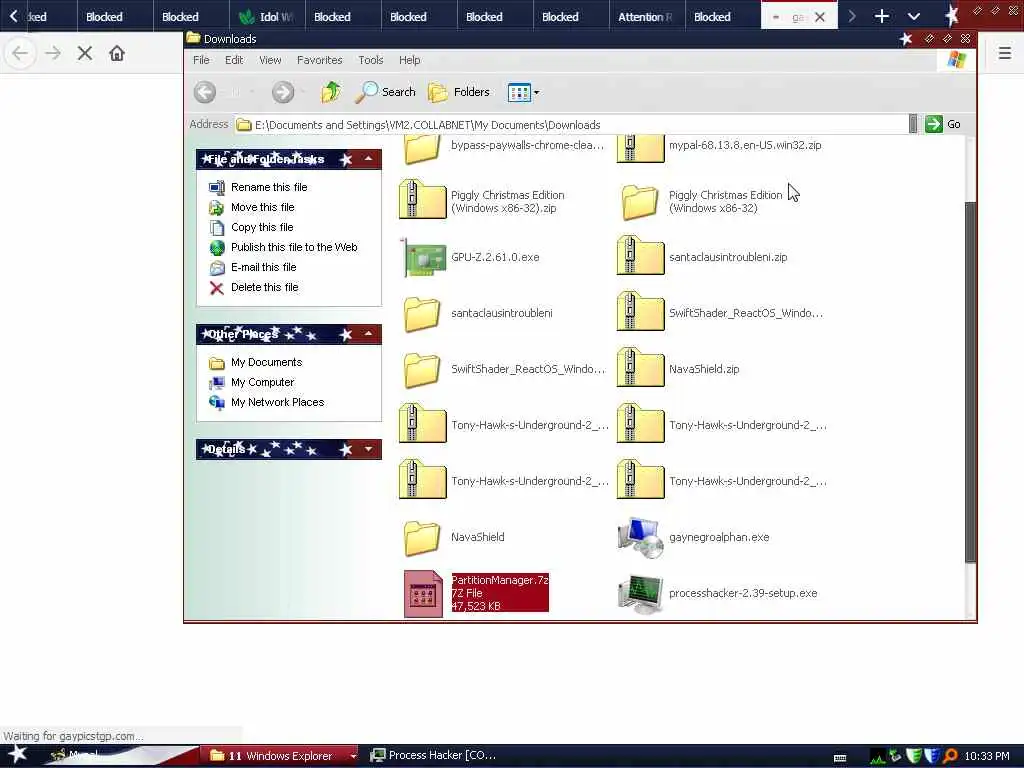Switch to the Idol W browser tab
Screen dimensions: 1024x768
(266, 16)
